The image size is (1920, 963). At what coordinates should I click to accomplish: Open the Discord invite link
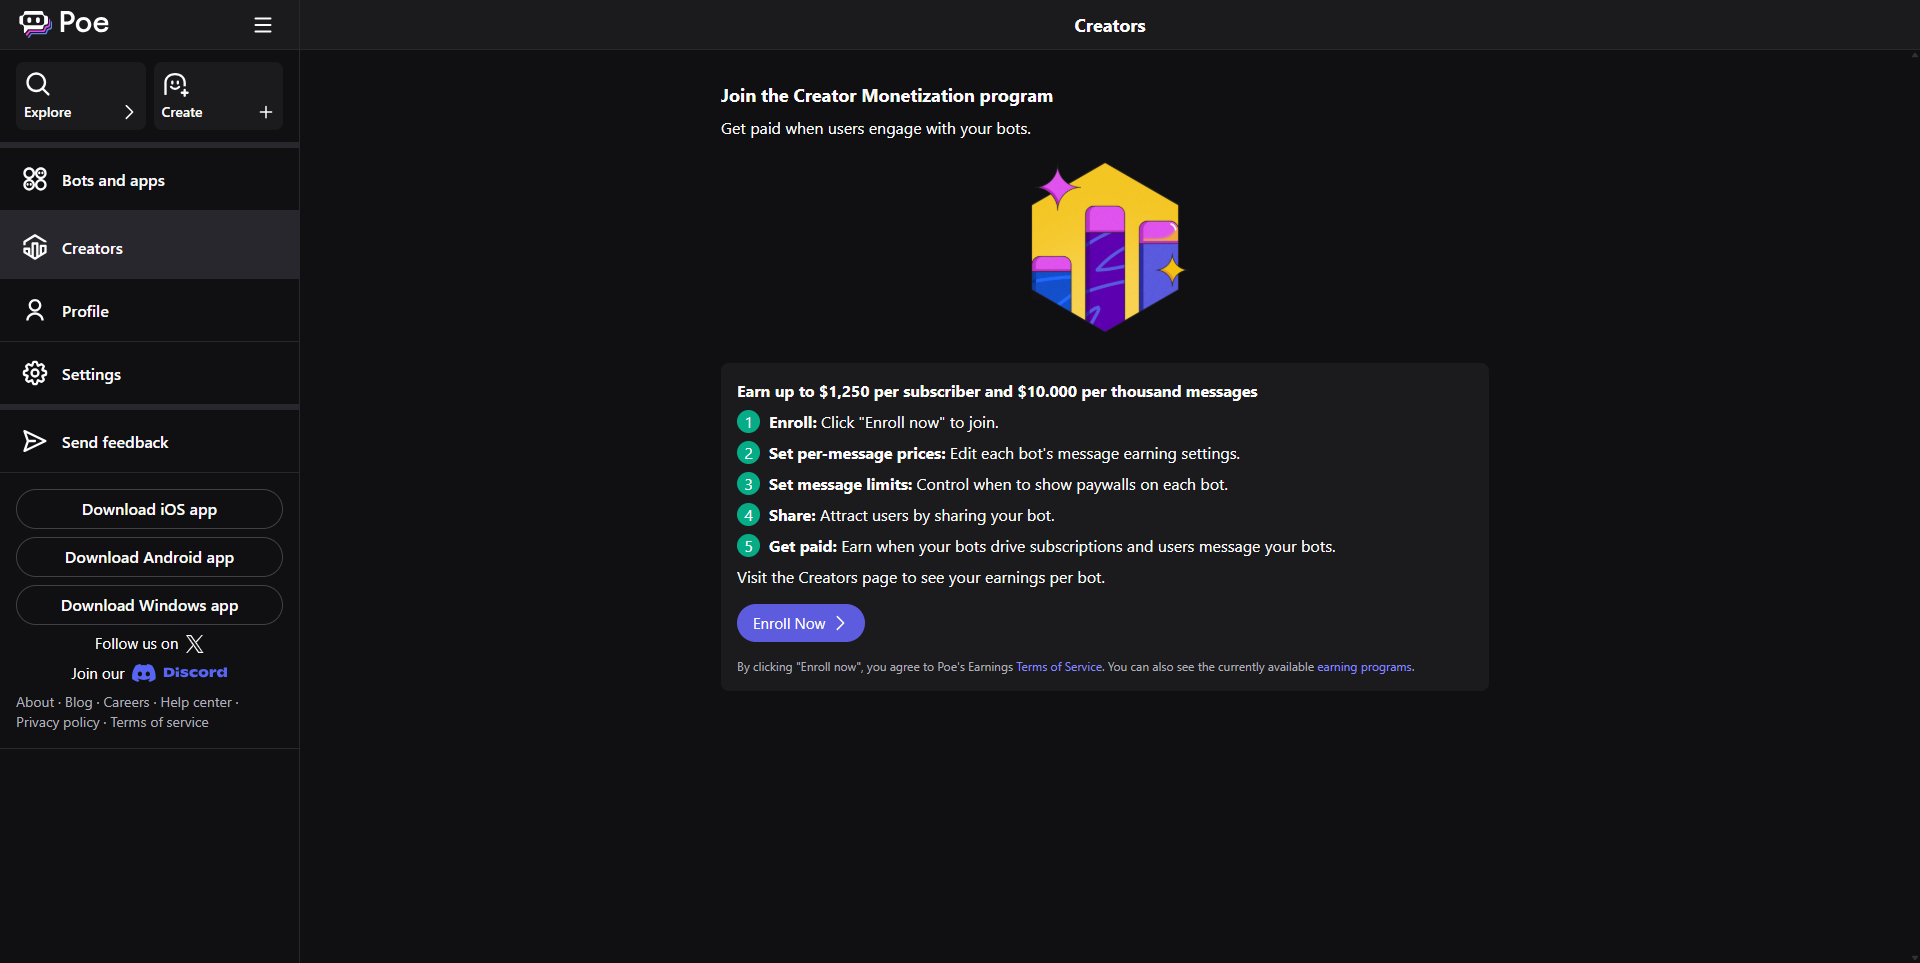click(181, 673)
